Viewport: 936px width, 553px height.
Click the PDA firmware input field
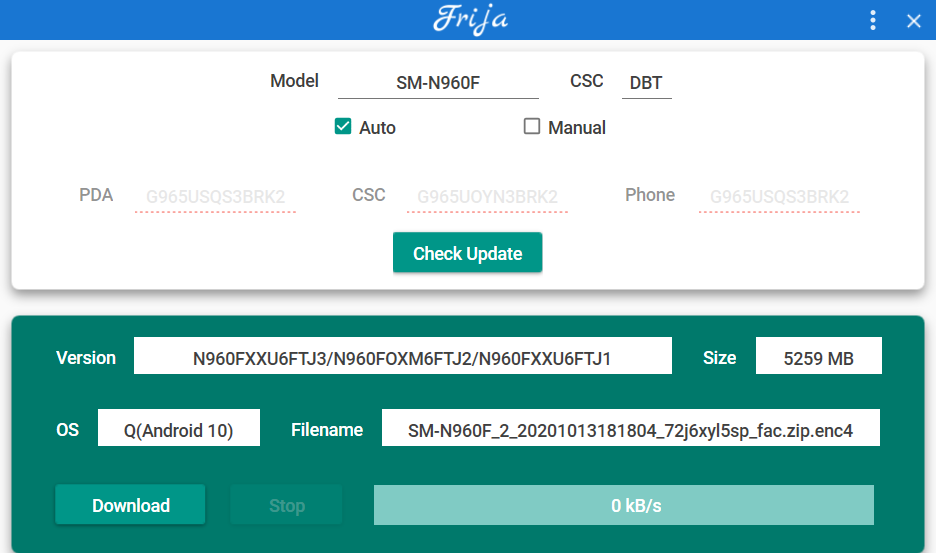pos(215,197)
